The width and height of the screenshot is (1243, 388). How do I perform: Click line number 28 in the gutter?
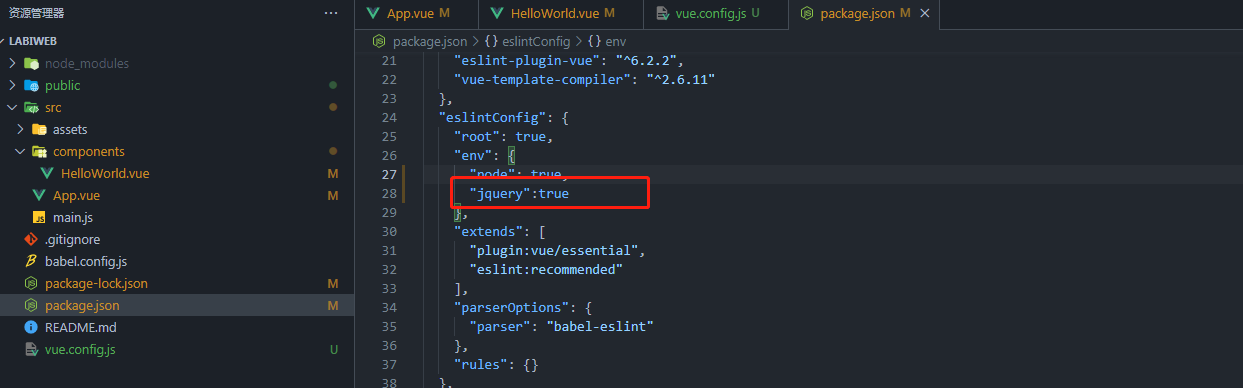[389, 193]
